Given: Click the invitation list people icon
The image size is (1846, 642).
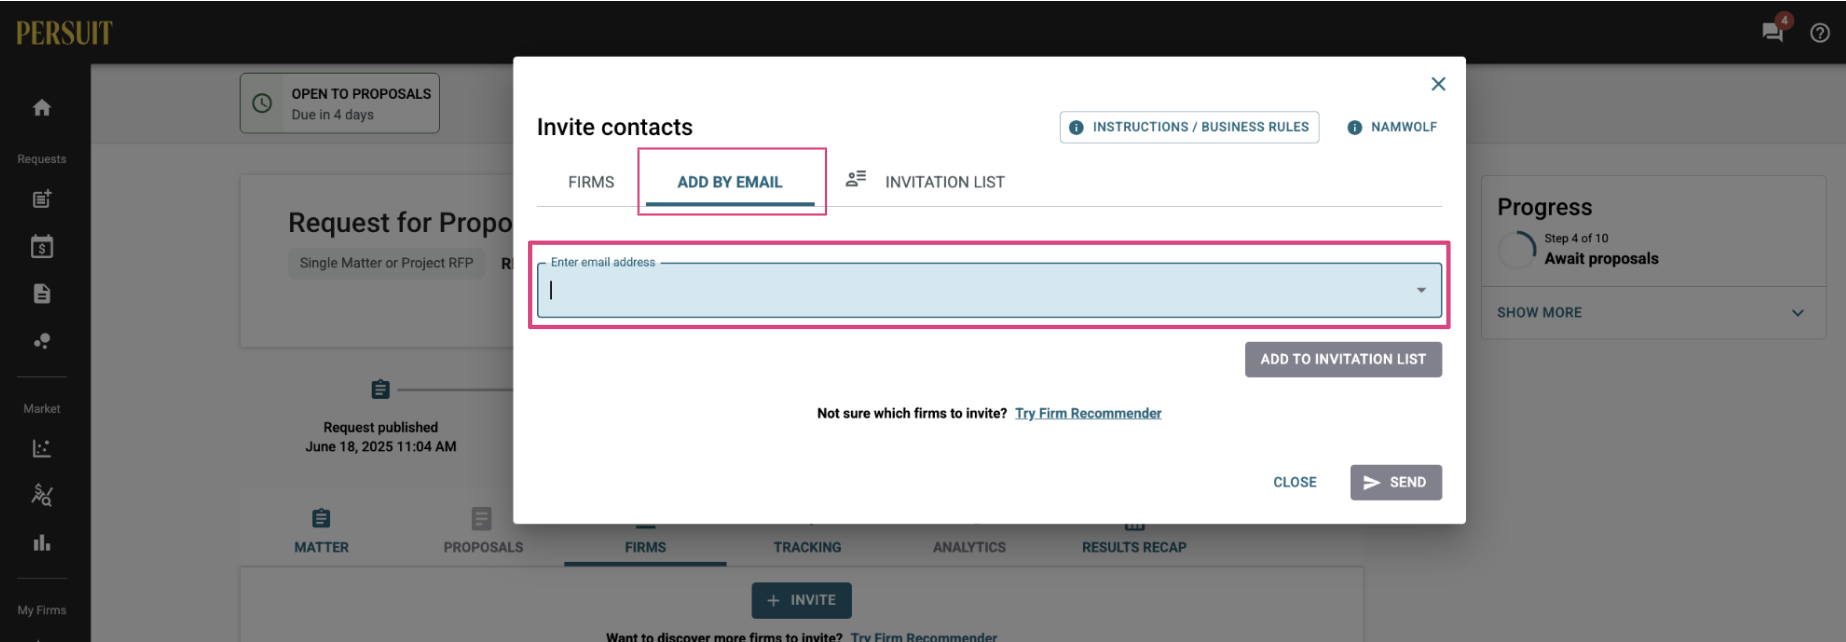Looking at the screenshot, I should [x=856, y=179].
